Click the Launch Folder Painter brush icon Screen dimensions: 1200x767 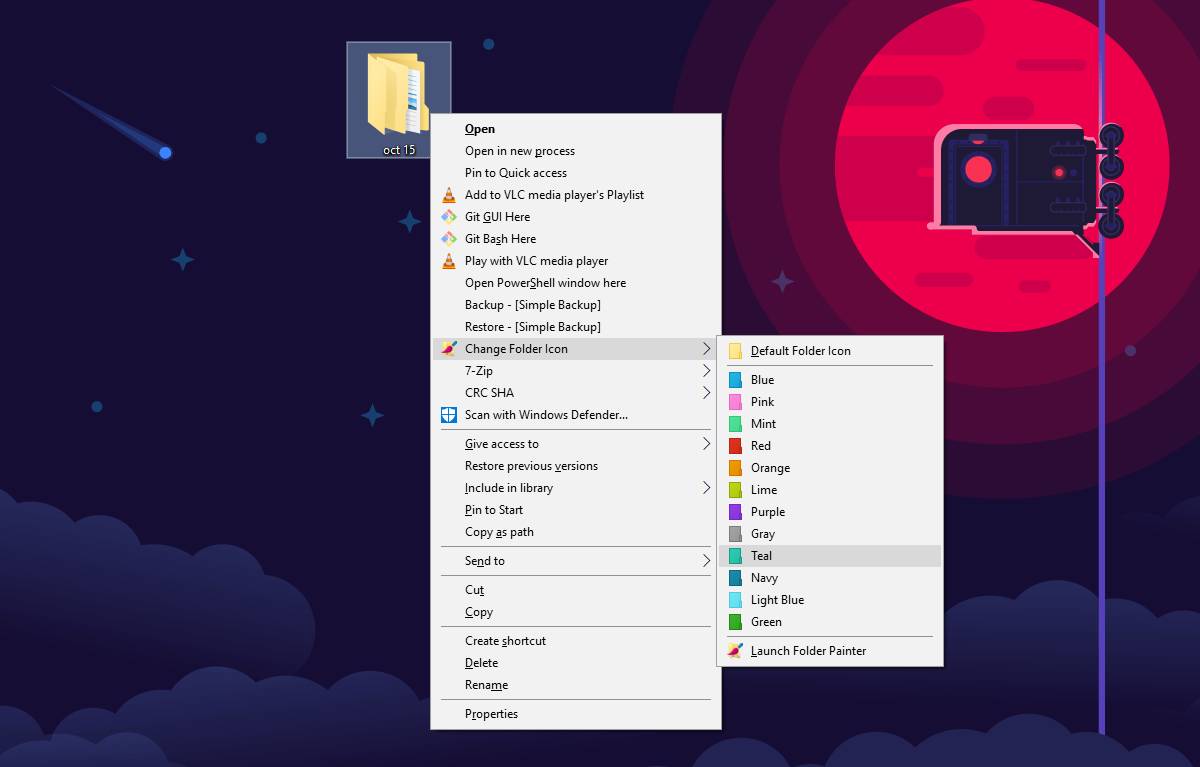point(735,650)
